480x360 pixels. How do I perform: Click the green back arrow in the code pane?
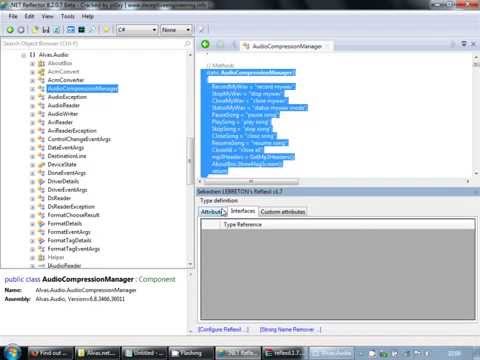click(x=205, y=44)
